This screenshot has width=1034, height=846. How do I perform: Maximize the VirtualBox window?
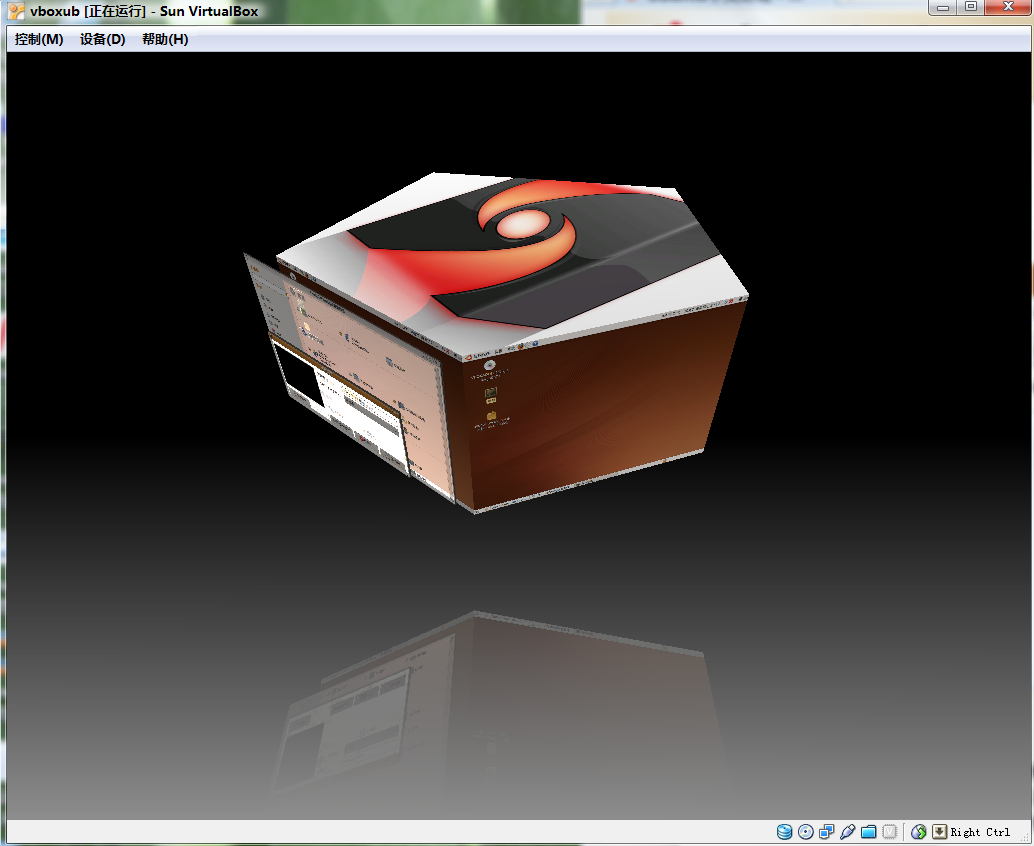pos(971,7)
